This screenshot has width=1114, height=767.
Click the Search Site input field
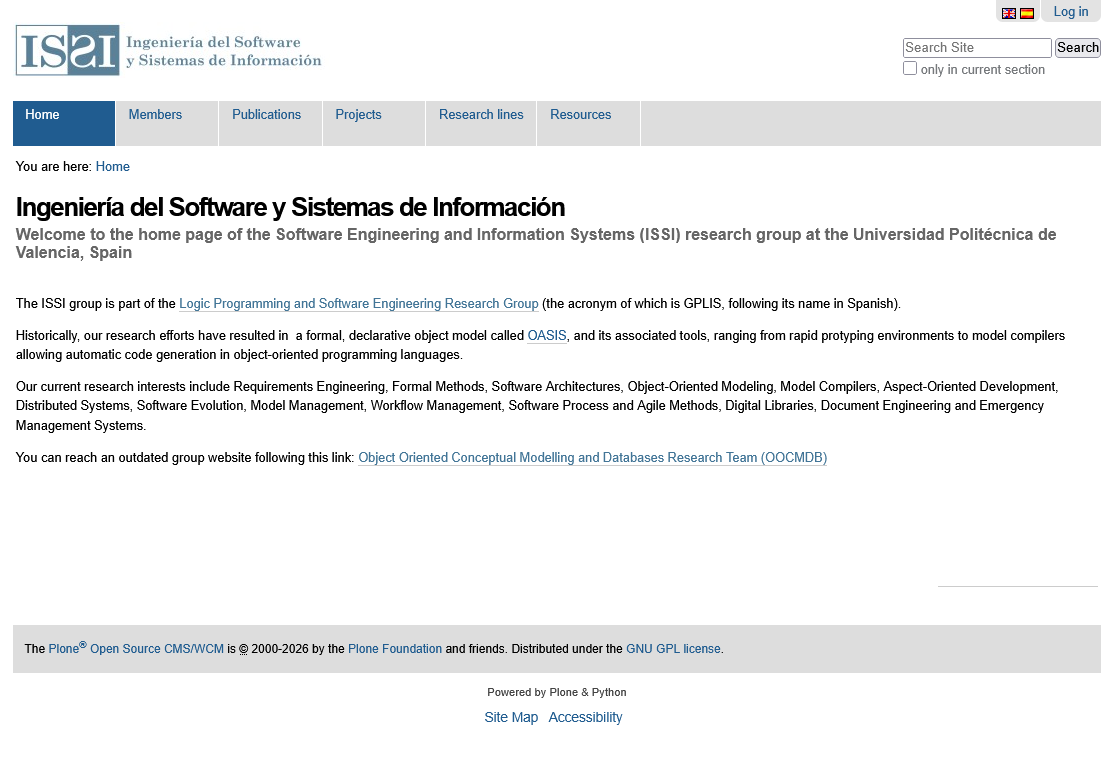(x=976, y=48)
